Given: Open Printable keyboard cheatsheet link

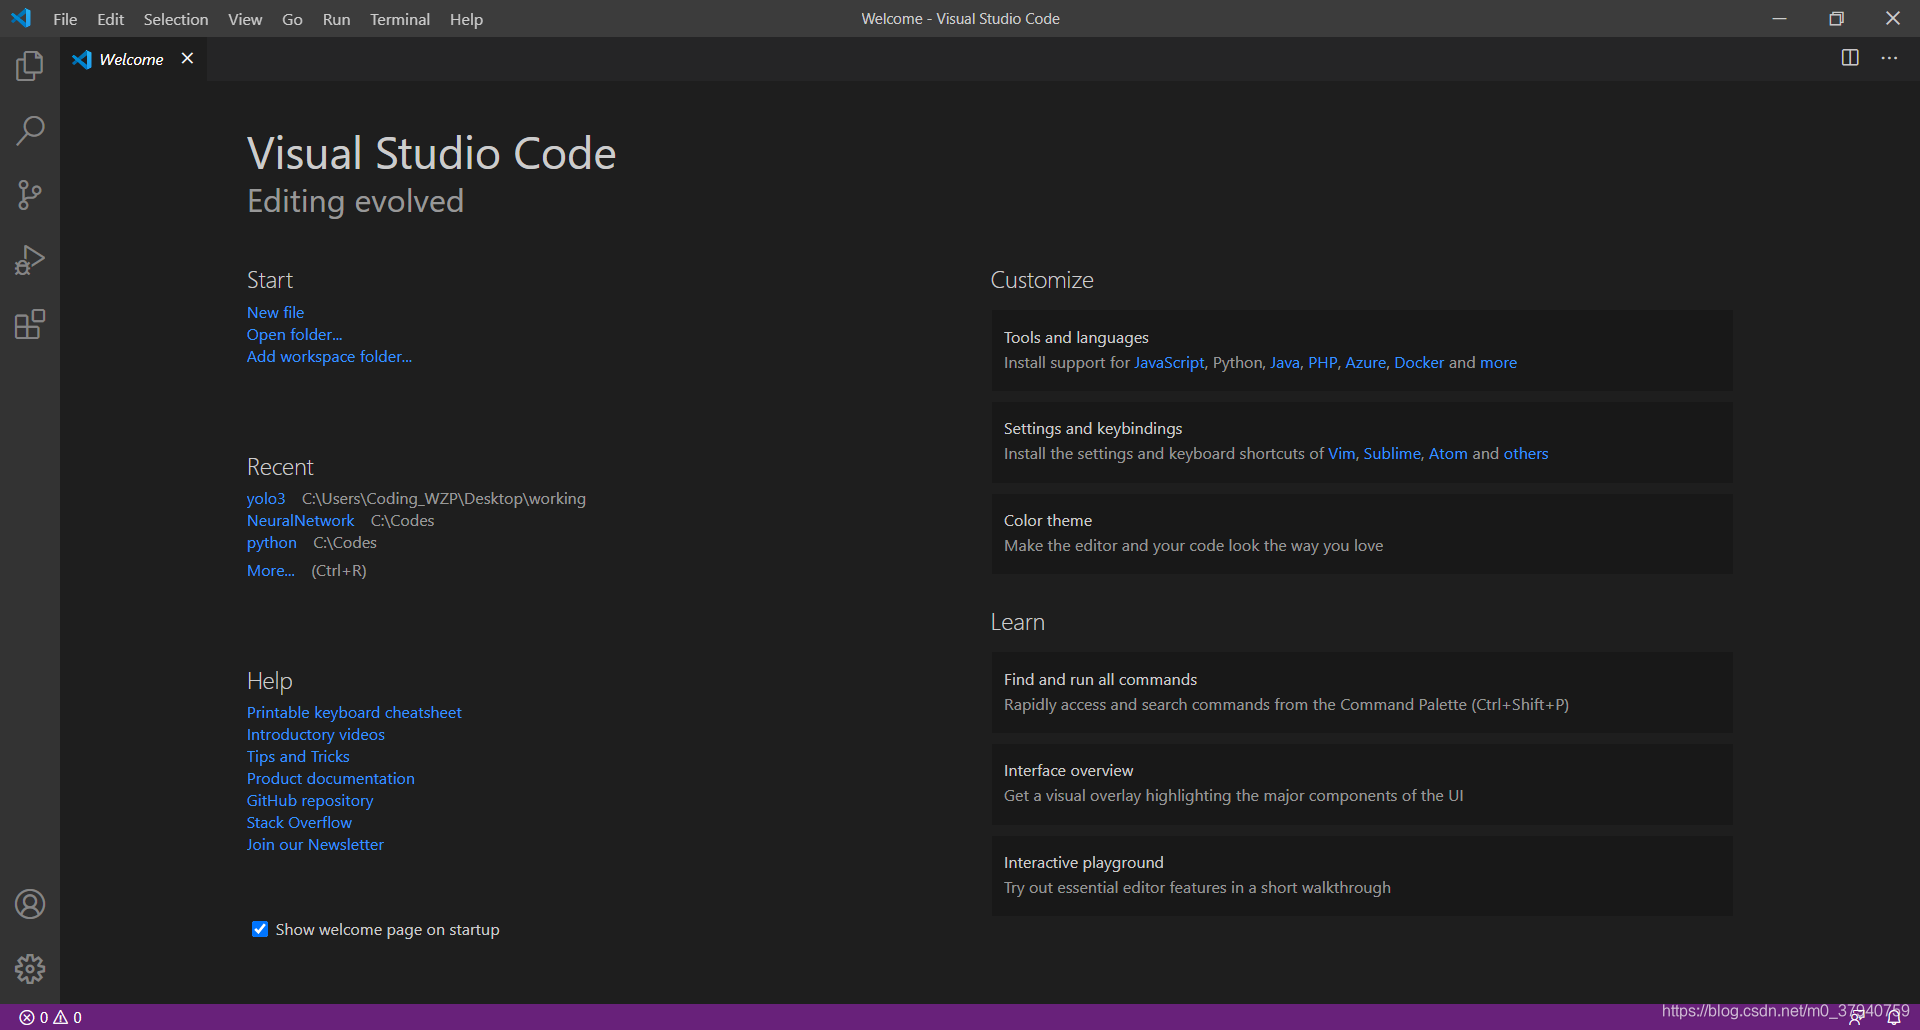Looking at the screenshot, I should 354,712.
